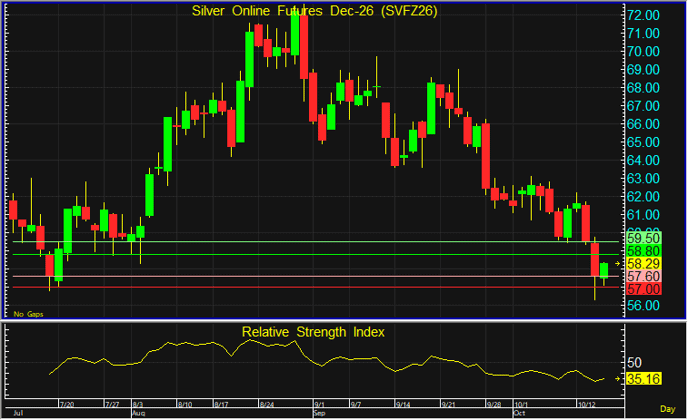
Task: Click the 66.00 price axis label
Action: 643,124
